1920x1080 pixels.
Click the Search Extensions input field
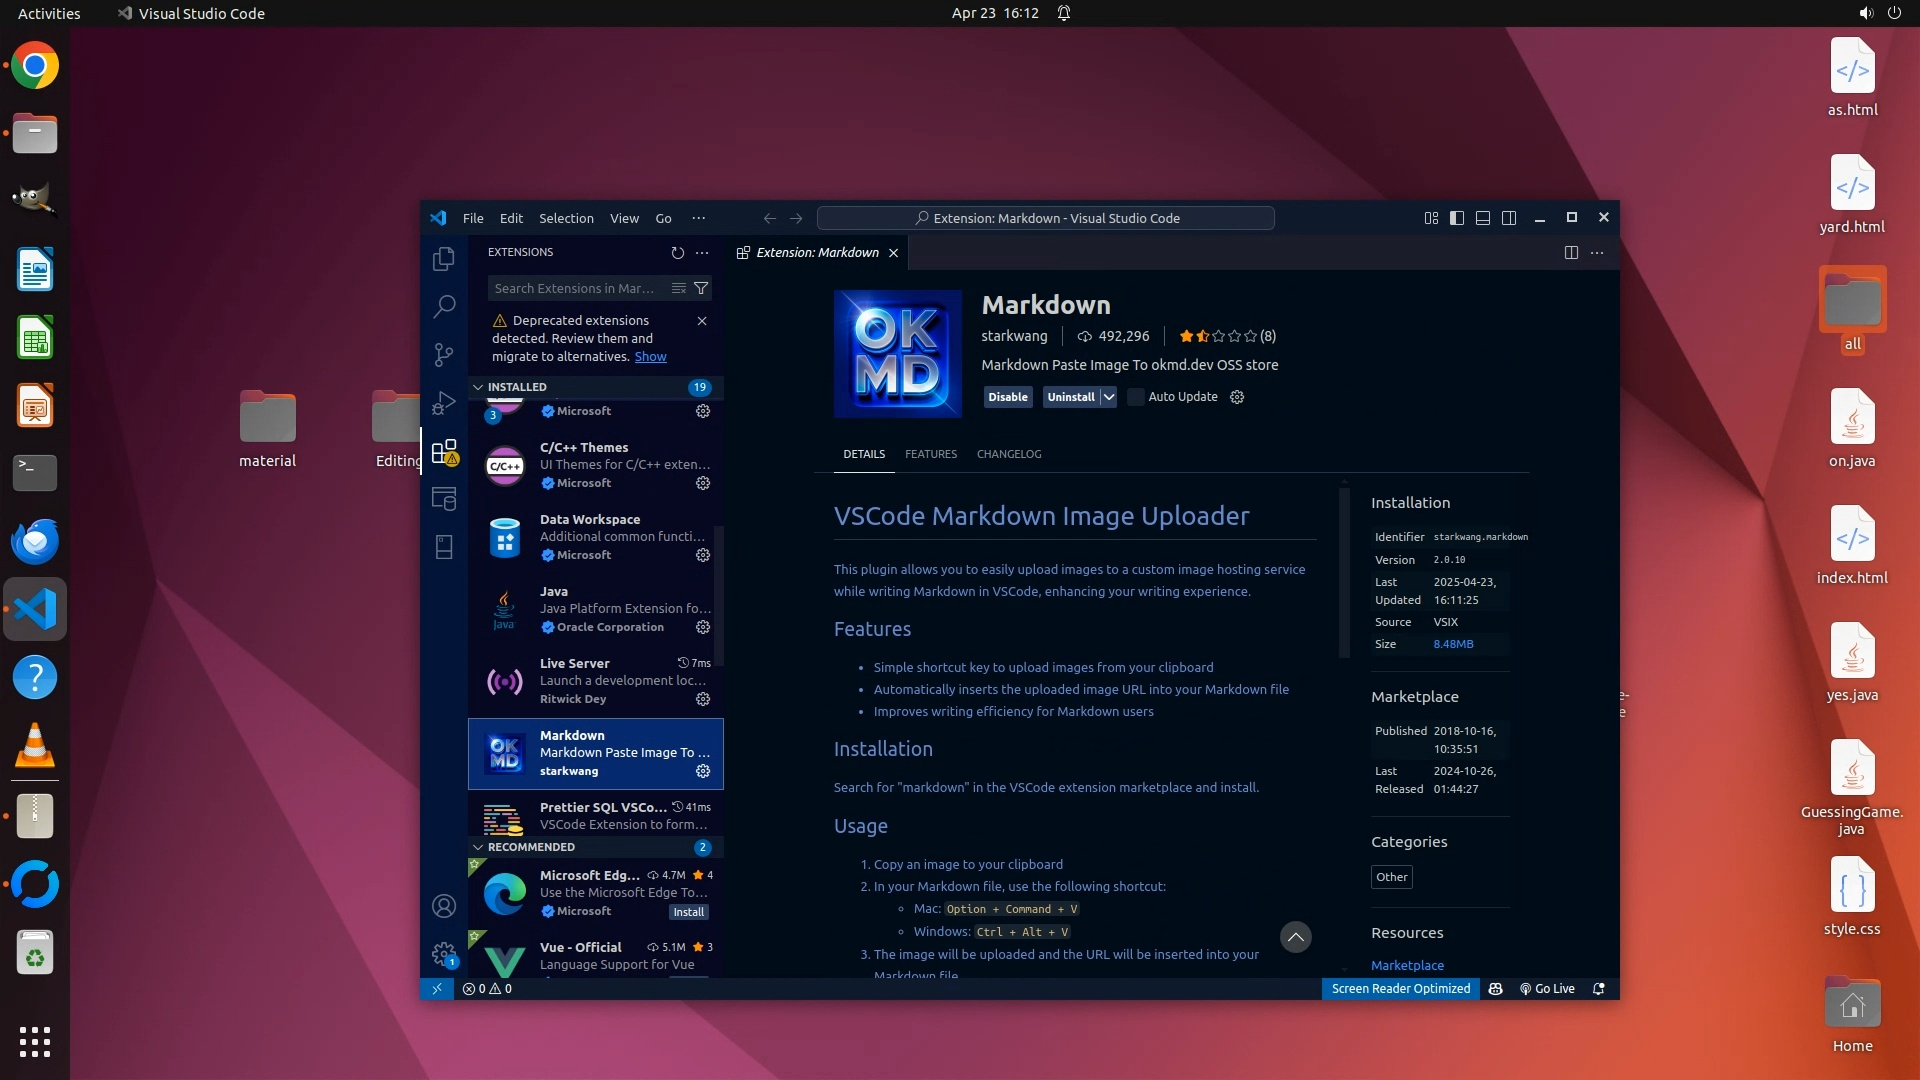tap(575, 288)
